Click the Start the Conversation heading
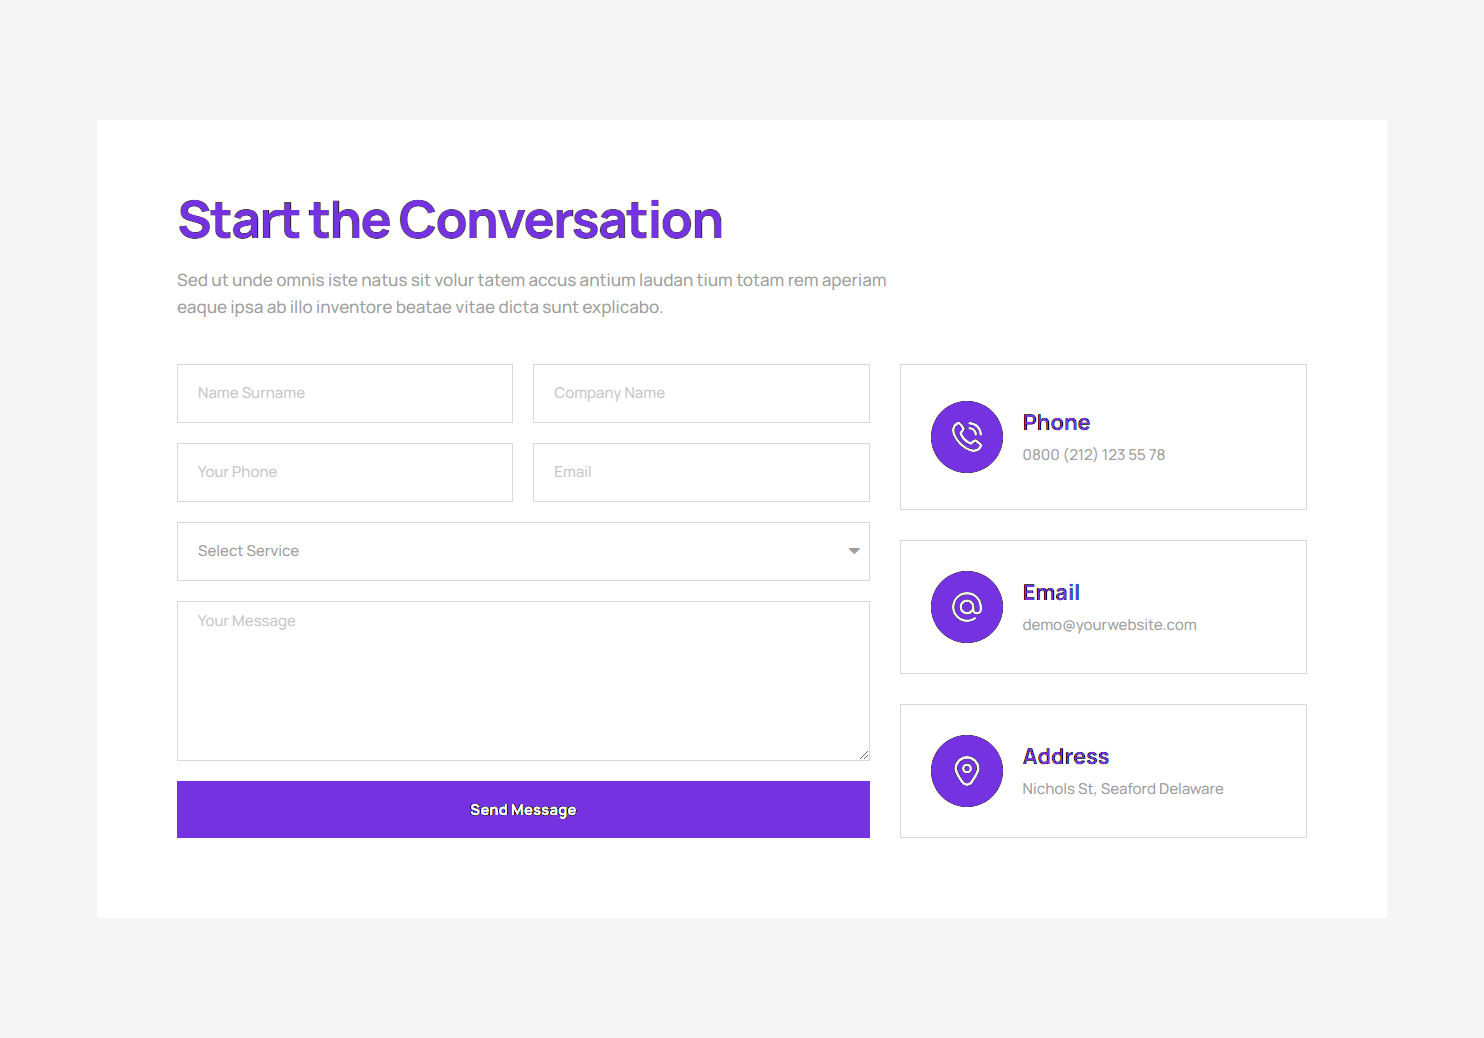This screenshot has height=1038, width=1484. click(450, 220)
